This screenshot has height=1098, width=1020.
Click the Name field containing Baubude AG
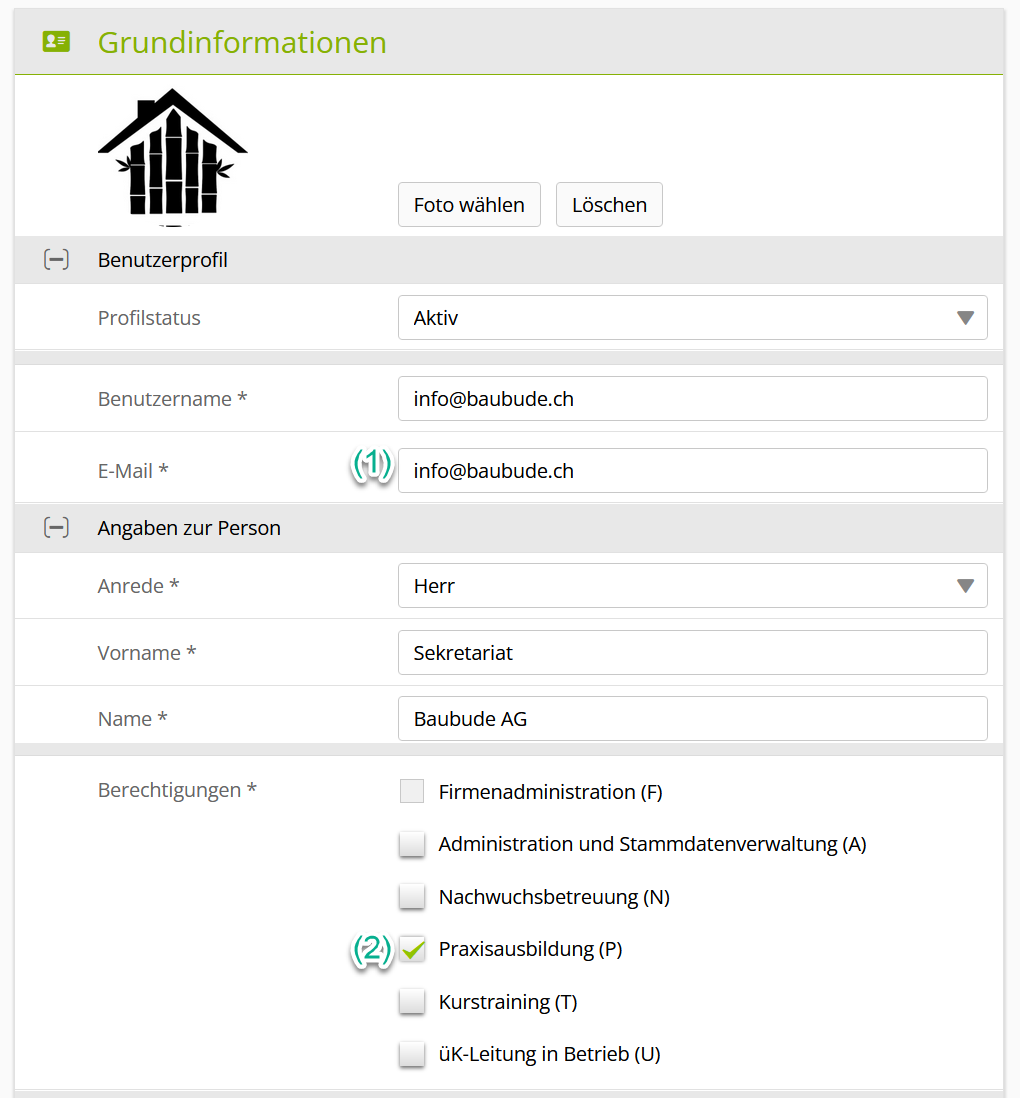(692, 719)
